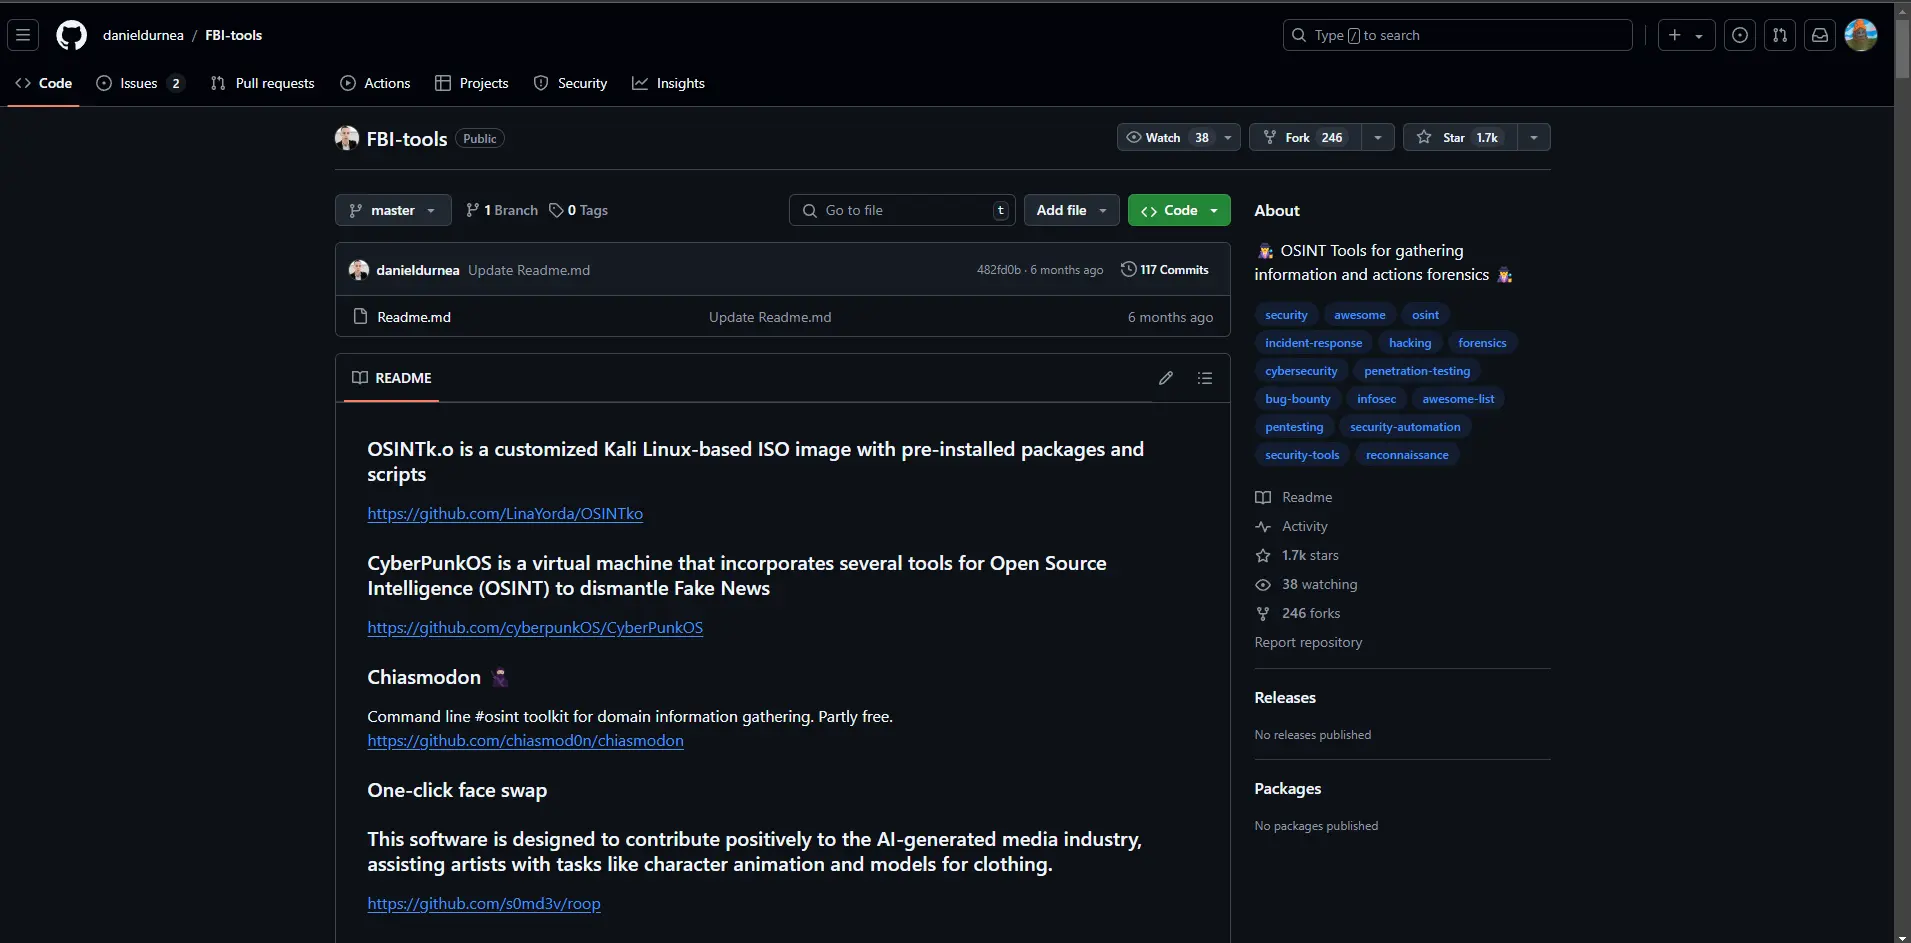Open the hamburger navigation menu
1911x943 pixels.
point(23,35)
